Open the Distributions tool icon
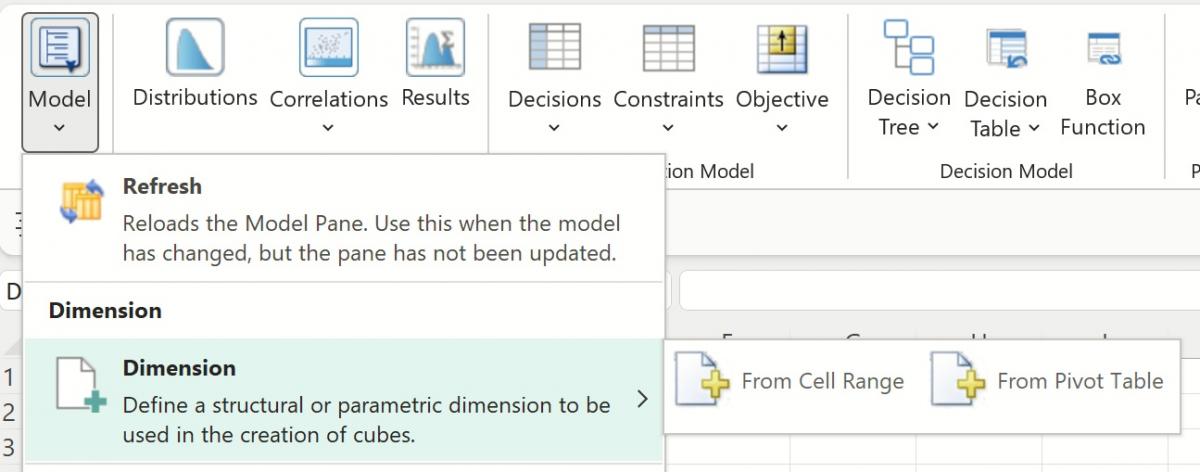1200x472 pixels. (x=194, y=48)
